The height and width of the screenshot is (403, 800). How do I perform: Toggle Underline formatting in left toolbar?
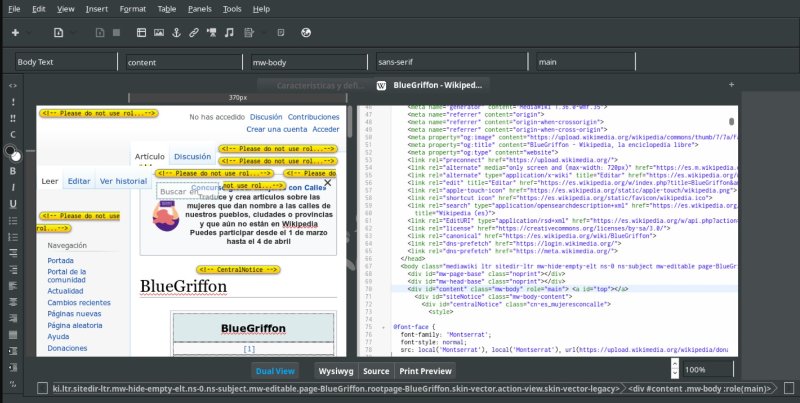pyautogui.click(x=13, y=203)
